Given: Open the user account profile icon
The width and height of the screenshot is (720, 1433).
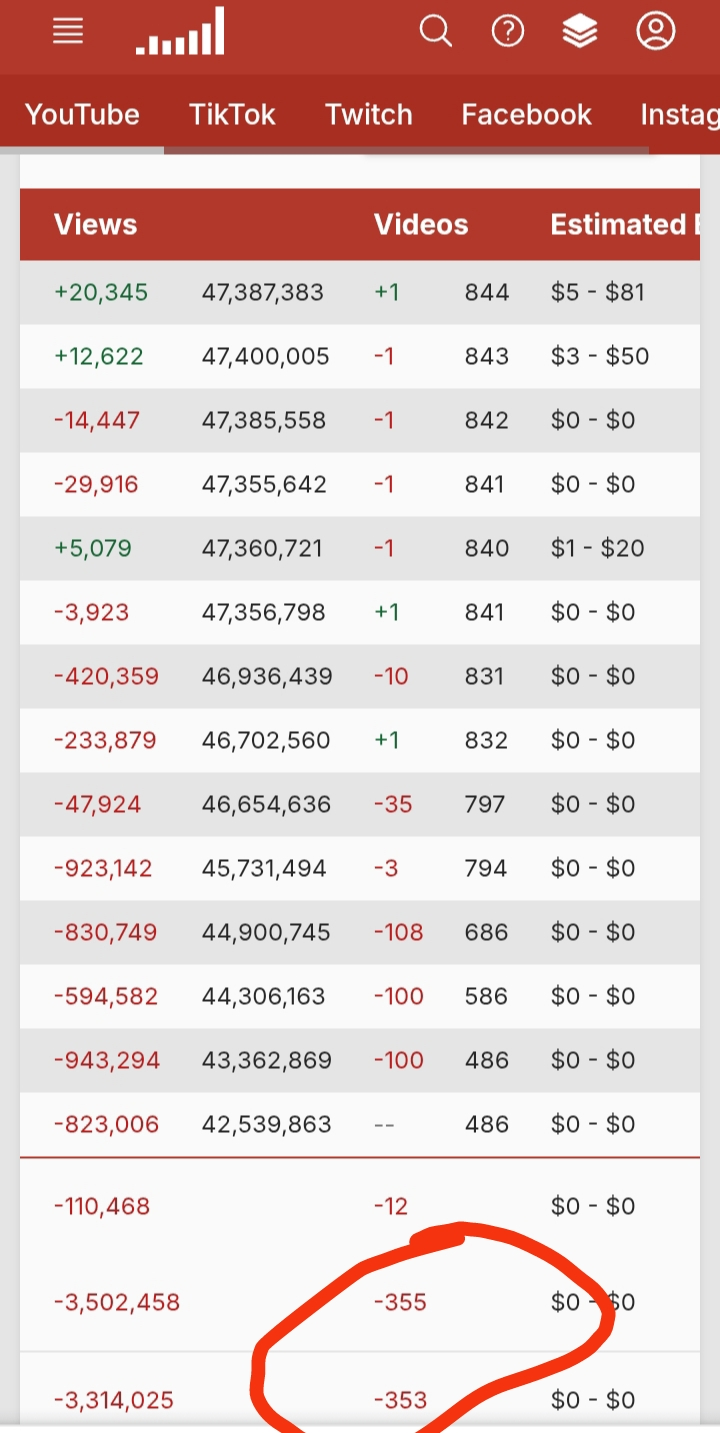Looking at the screenshot, I should pos(656,32).
